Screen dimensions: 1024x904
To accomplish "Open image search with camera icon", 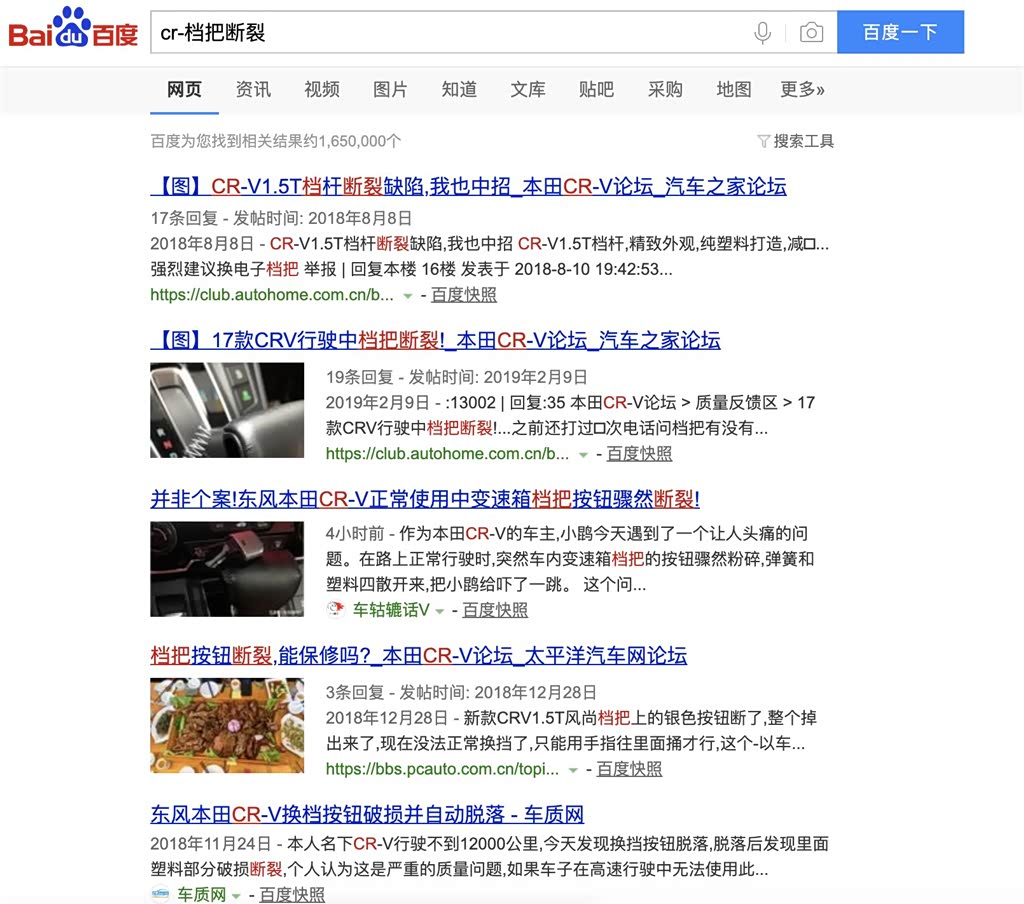I will point(811,32).
